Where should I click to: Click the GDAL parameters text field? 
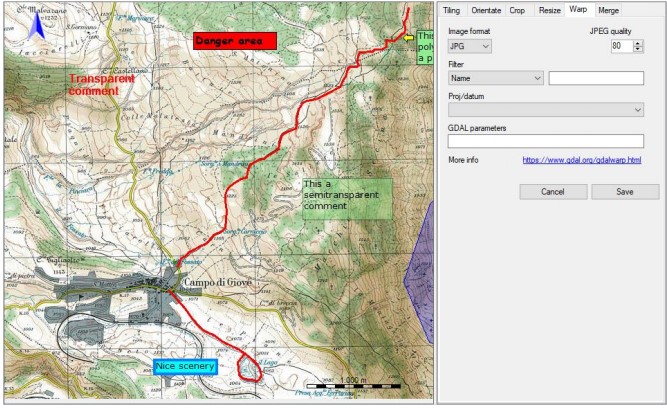click(x=546, y=141)
